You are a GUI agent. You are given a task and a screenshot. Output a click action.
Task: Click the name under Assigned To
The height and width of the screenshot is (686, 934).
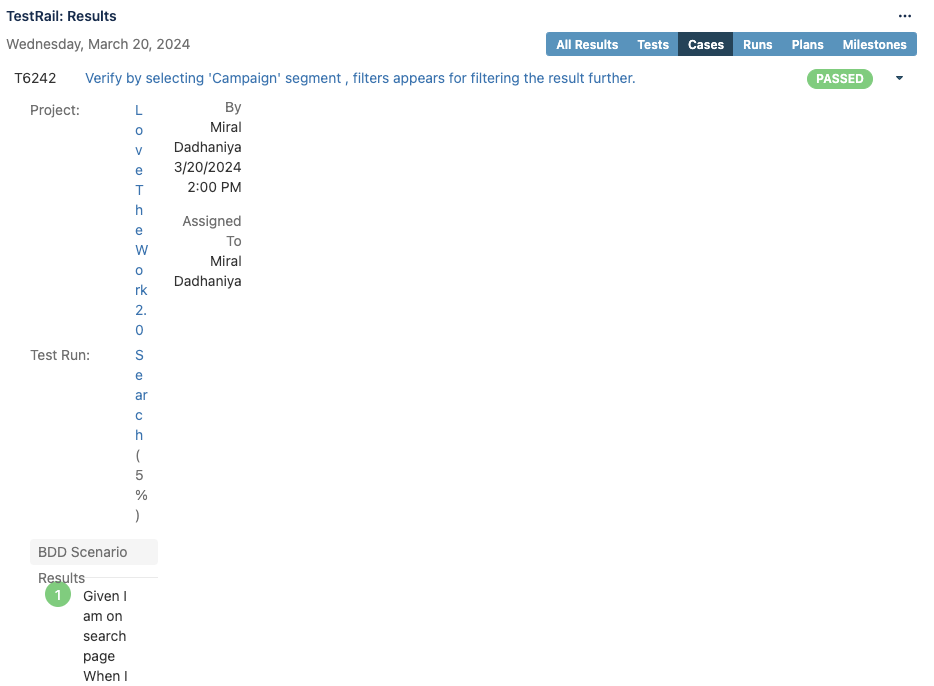(207, 271)
